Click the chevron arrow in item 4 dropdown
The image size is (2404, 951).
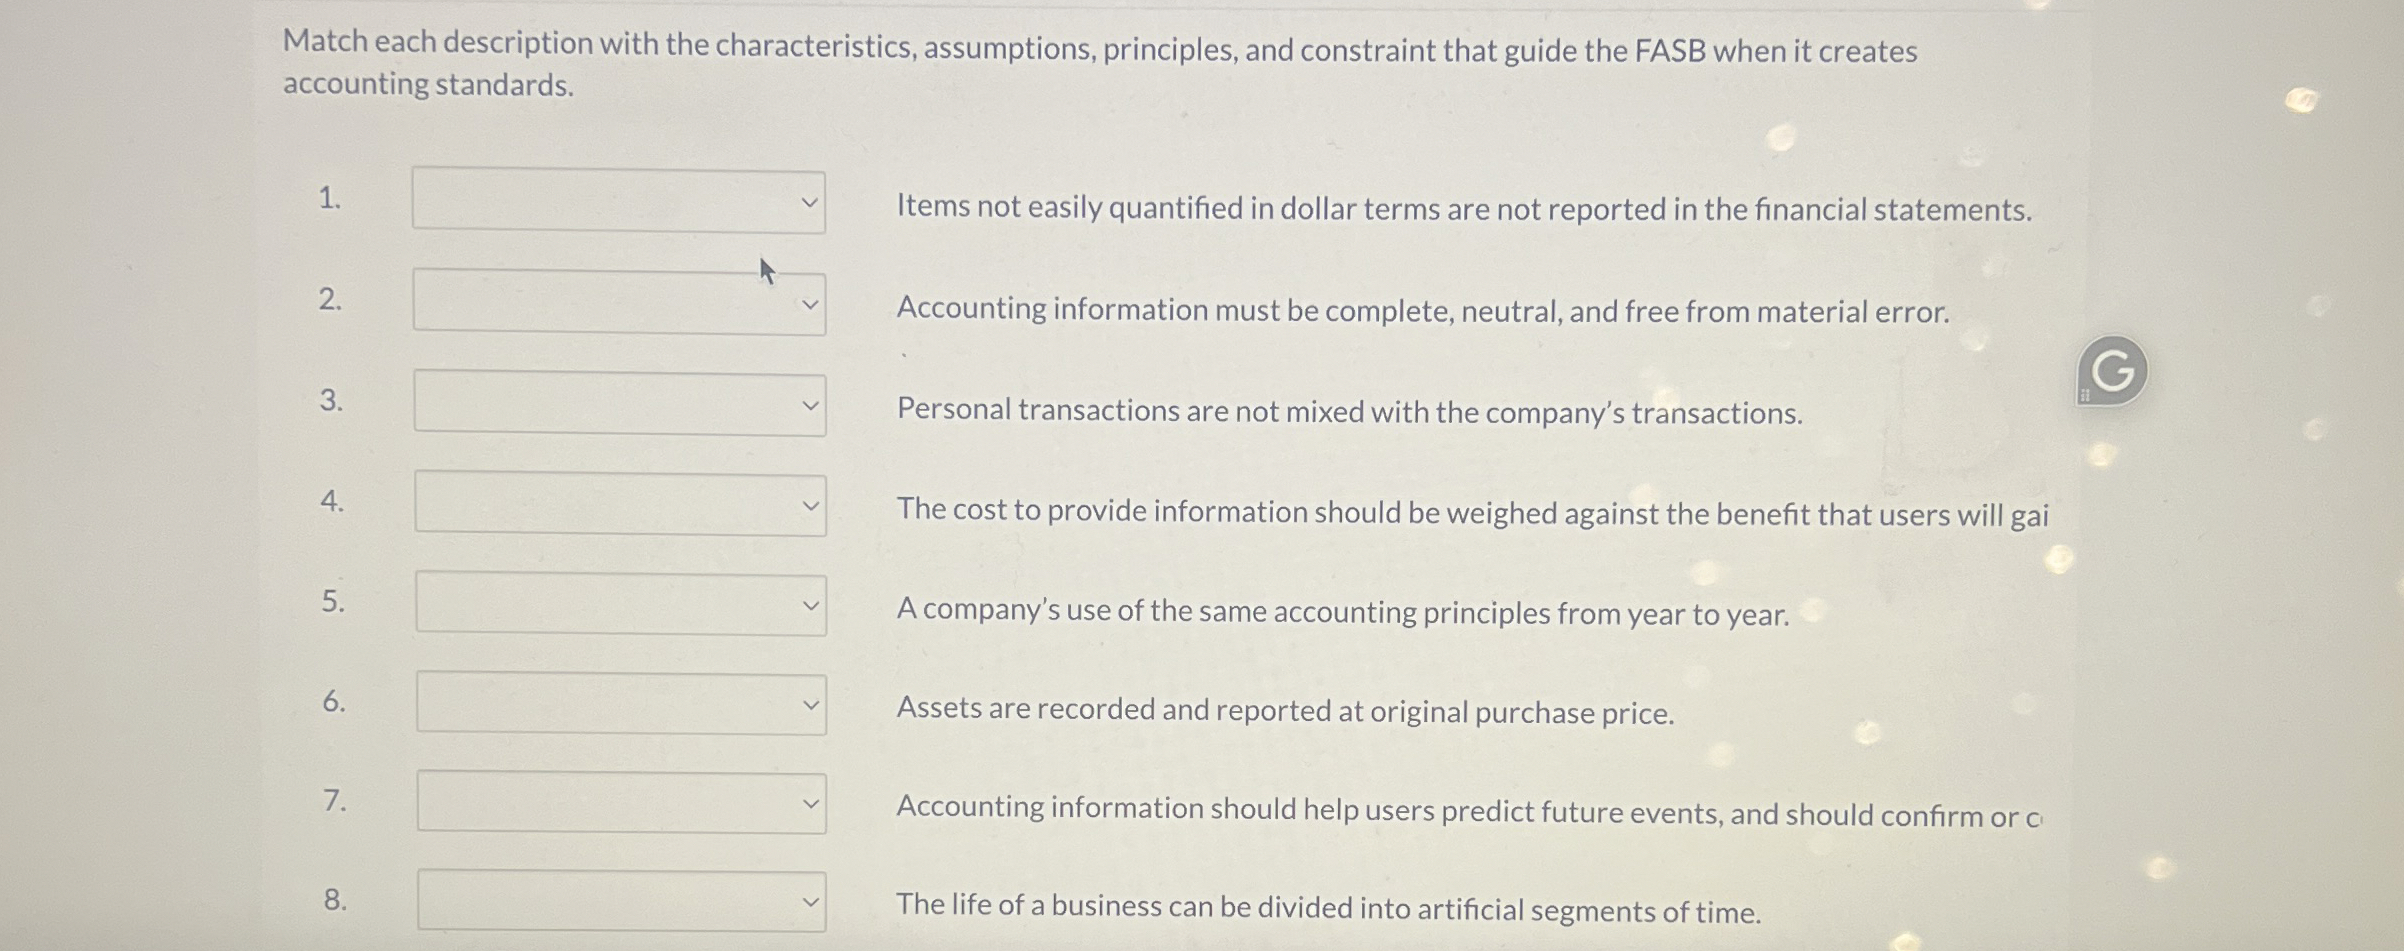click(812, 505)
